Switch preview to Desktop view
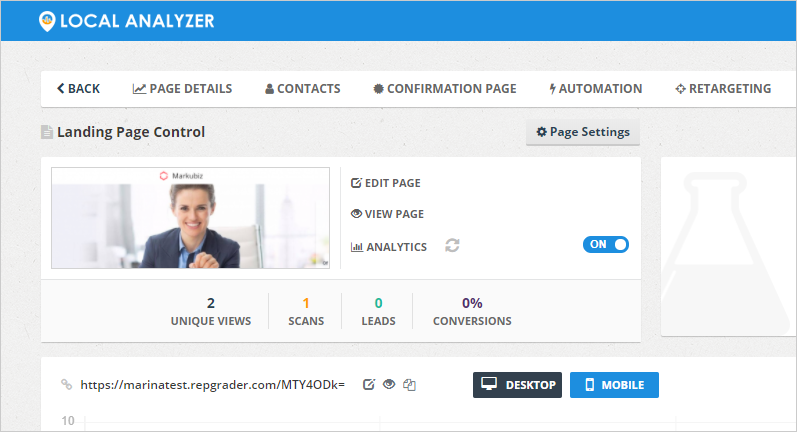 click(517, 385)
